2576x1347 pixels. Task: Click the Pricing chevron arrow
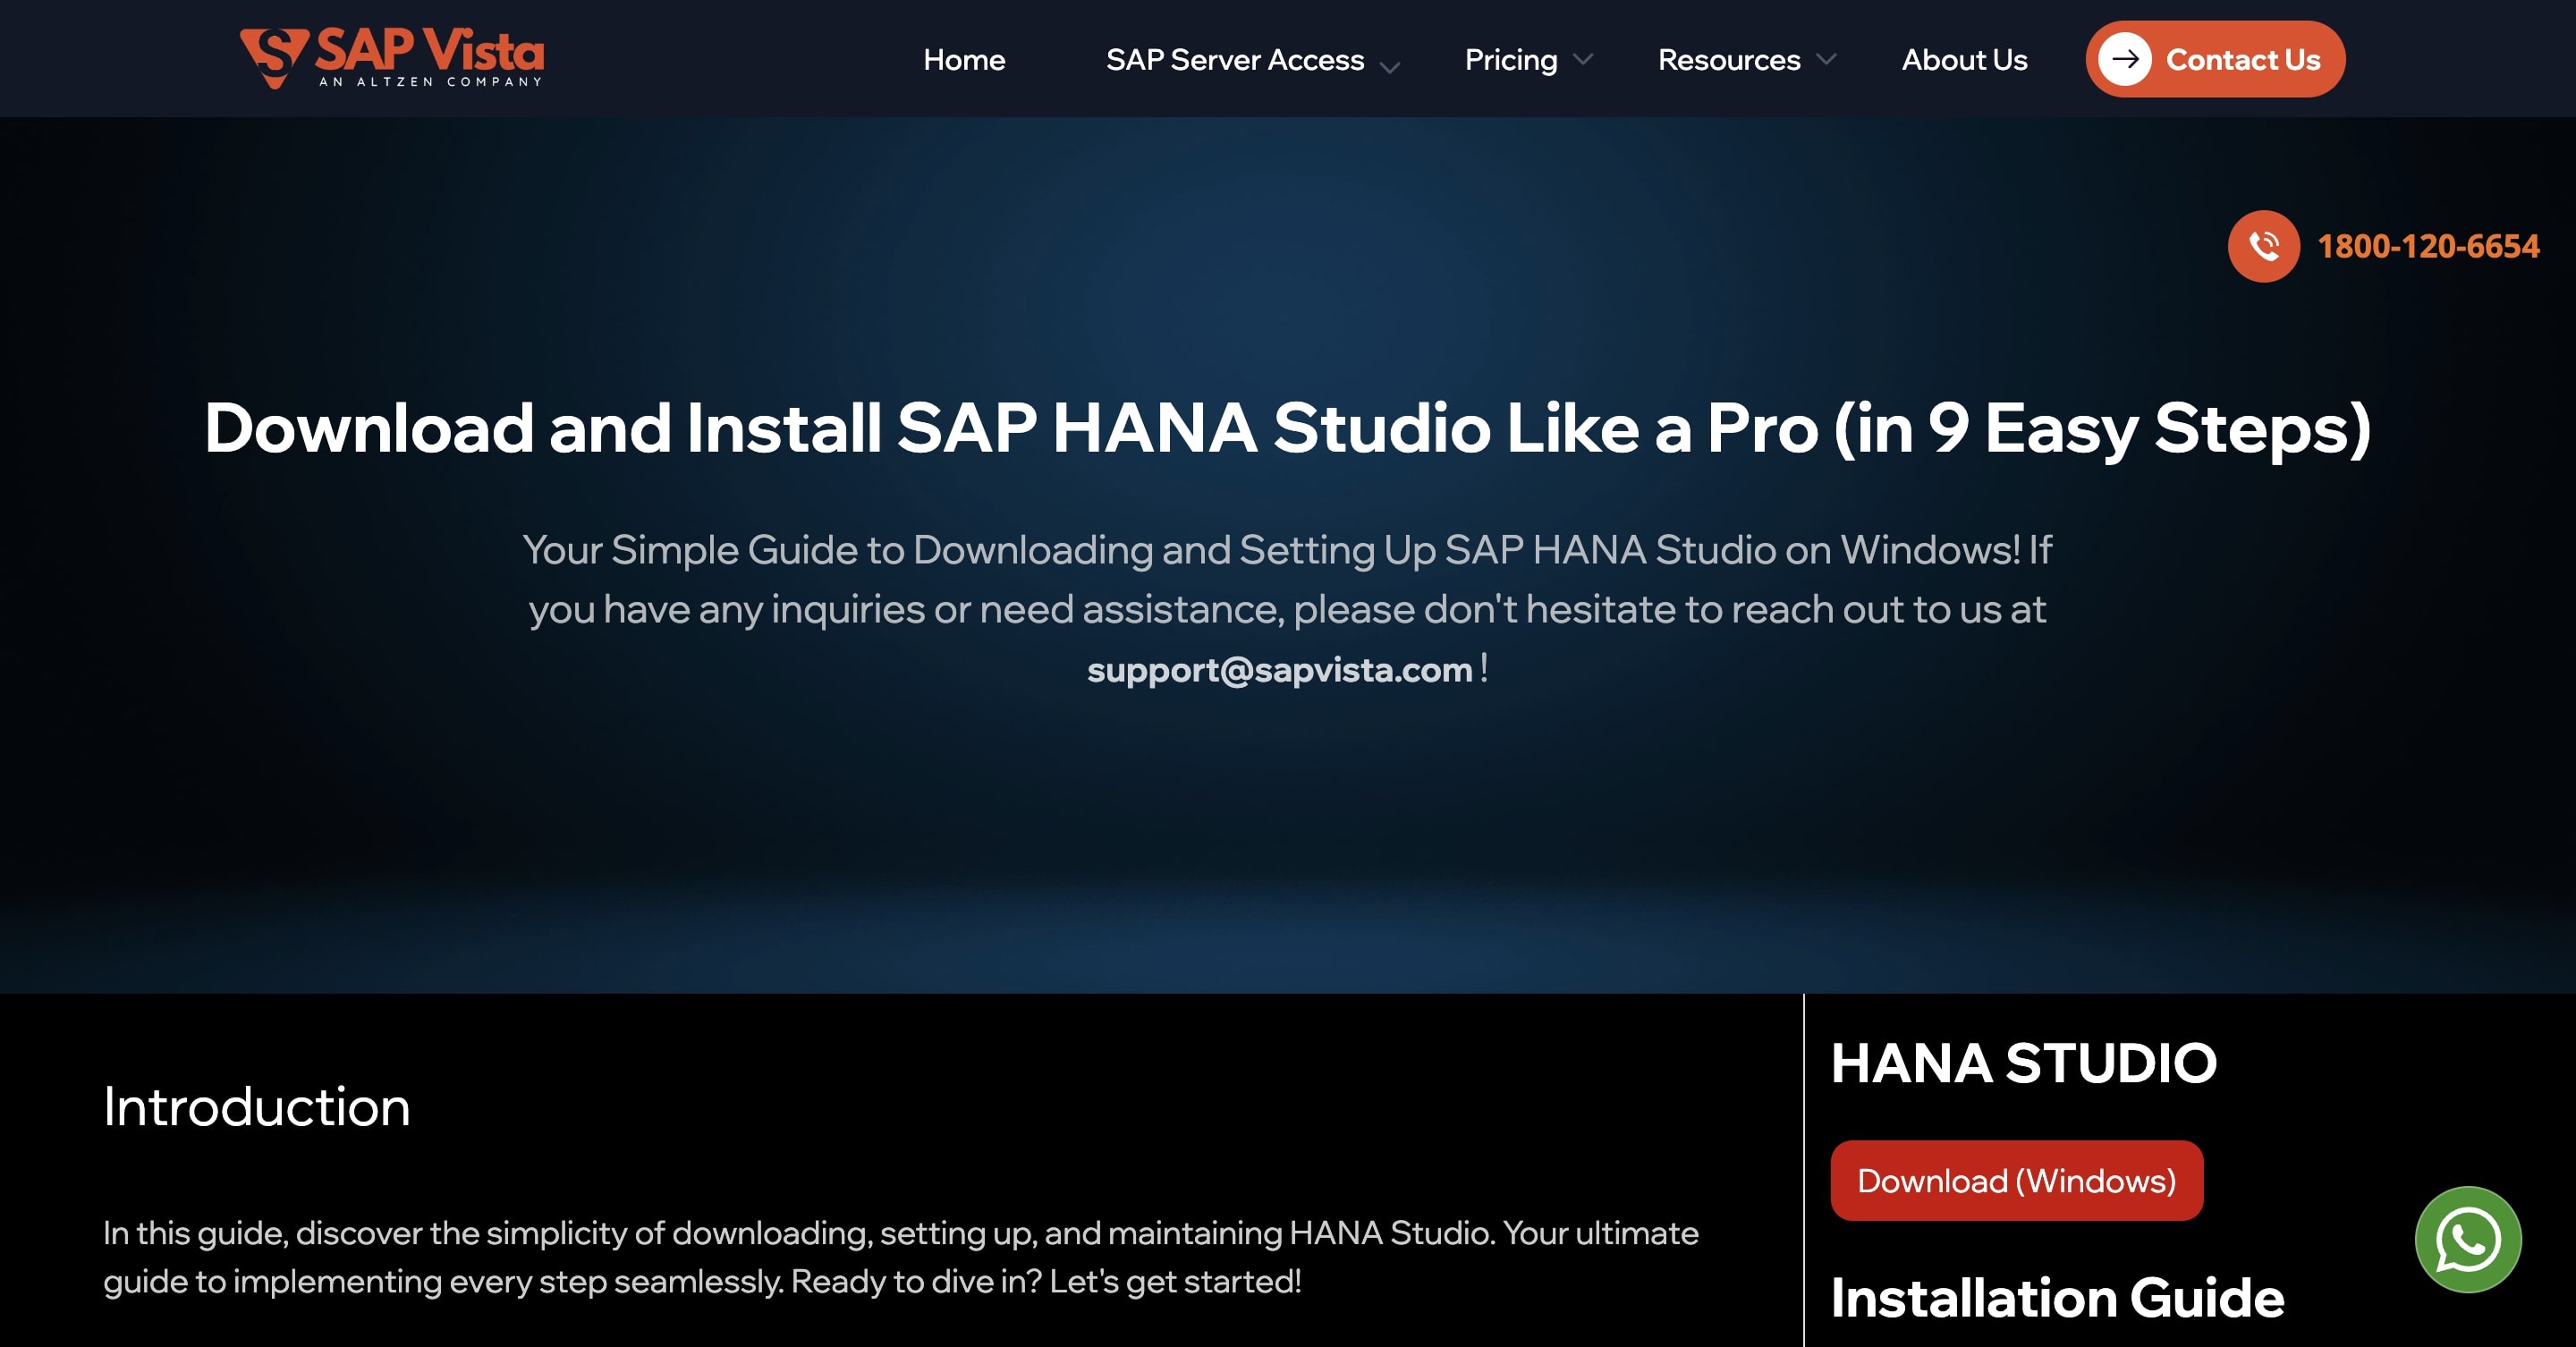(1582, 60)
